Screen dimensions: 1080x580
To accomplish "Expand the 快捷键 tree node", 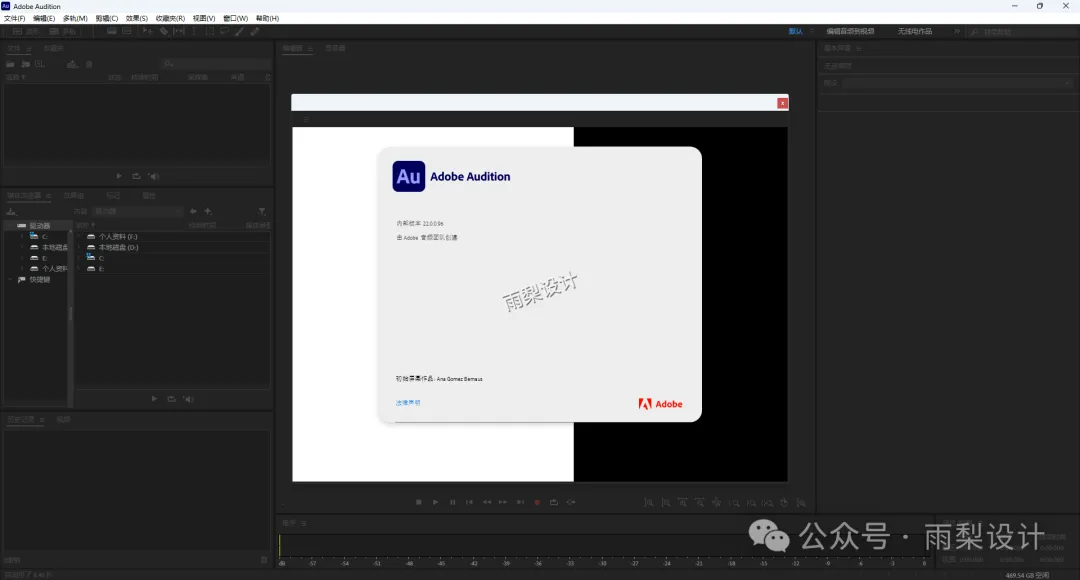I will coord(10,280).
